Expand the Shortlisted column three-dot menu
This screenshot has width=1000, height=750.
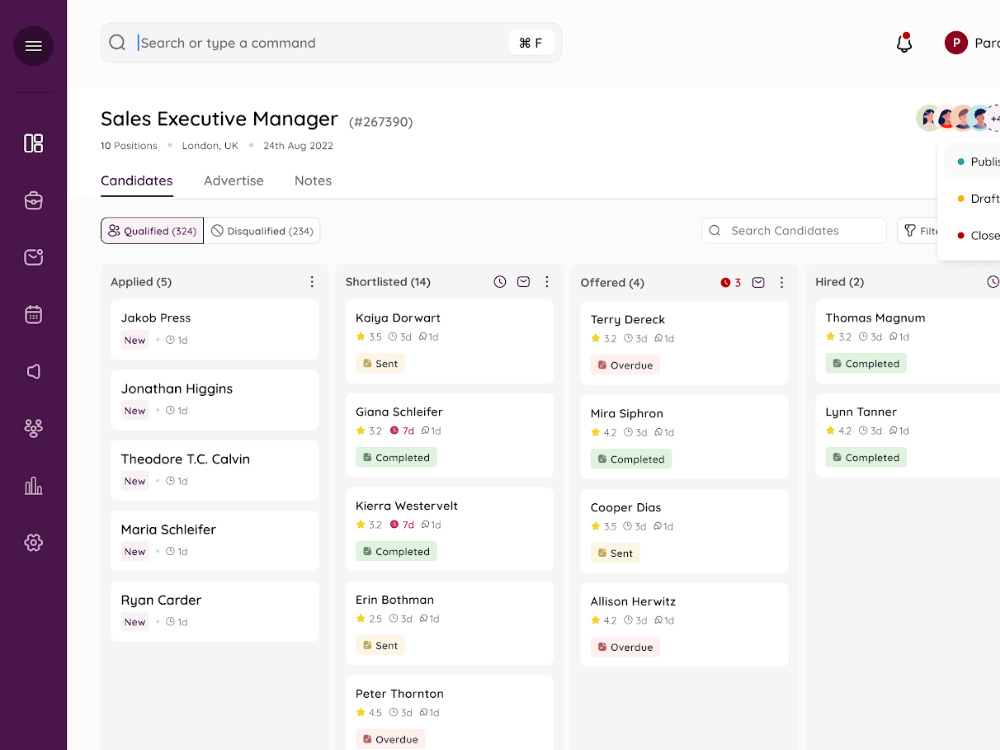point(547,282)
